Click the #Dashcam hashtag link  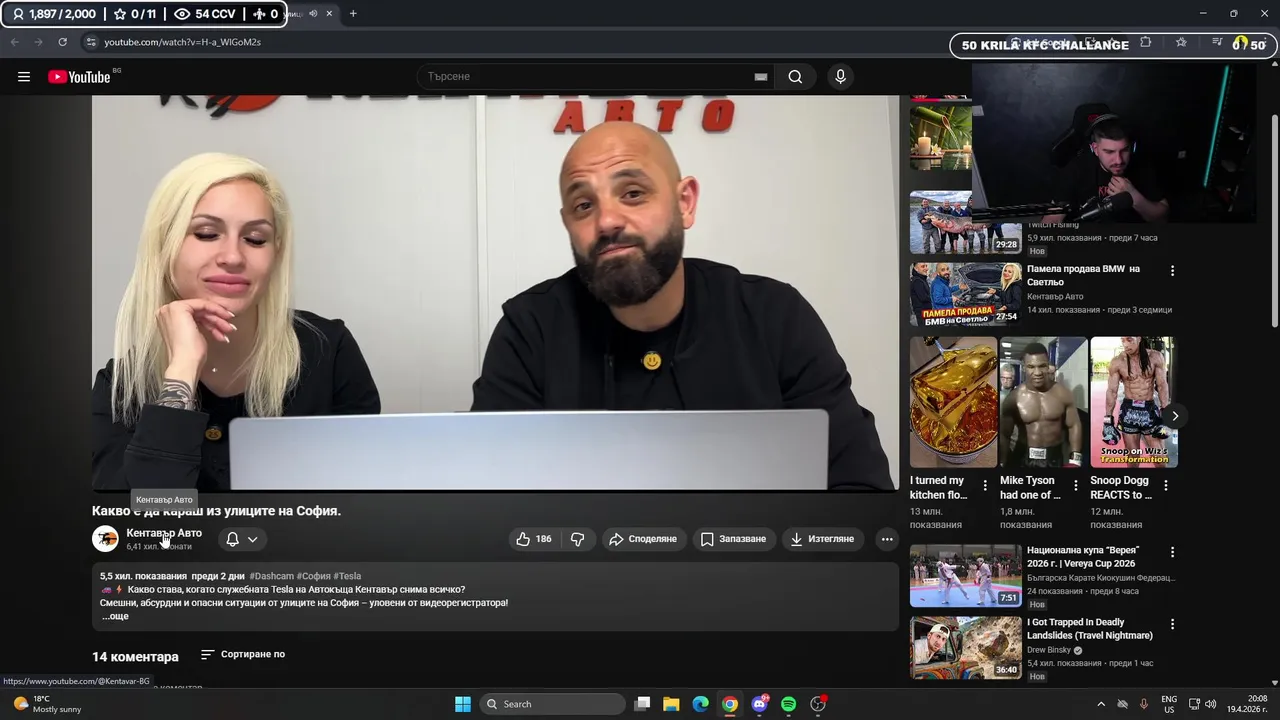(271, 576)
